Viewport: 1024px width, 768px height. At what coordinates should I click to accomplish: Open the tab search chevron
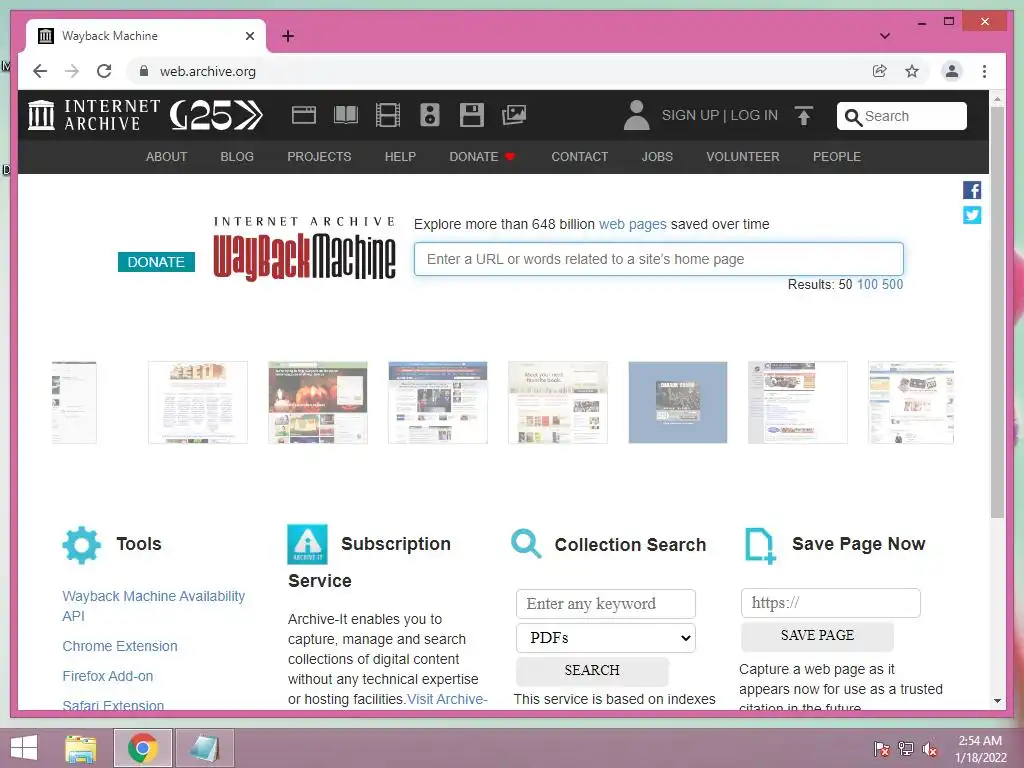coord(884,36)
